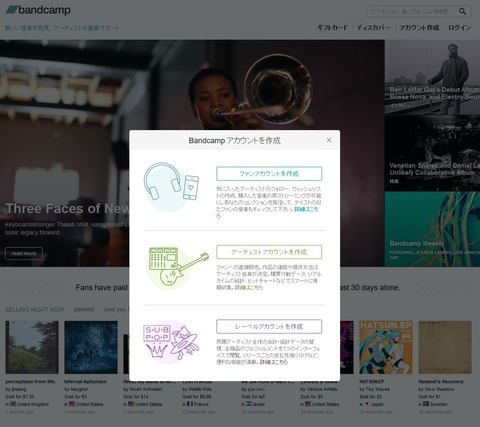Open the ディスカバー menu item
This screenshot has height=427, width=480.
tap(373, 28)
